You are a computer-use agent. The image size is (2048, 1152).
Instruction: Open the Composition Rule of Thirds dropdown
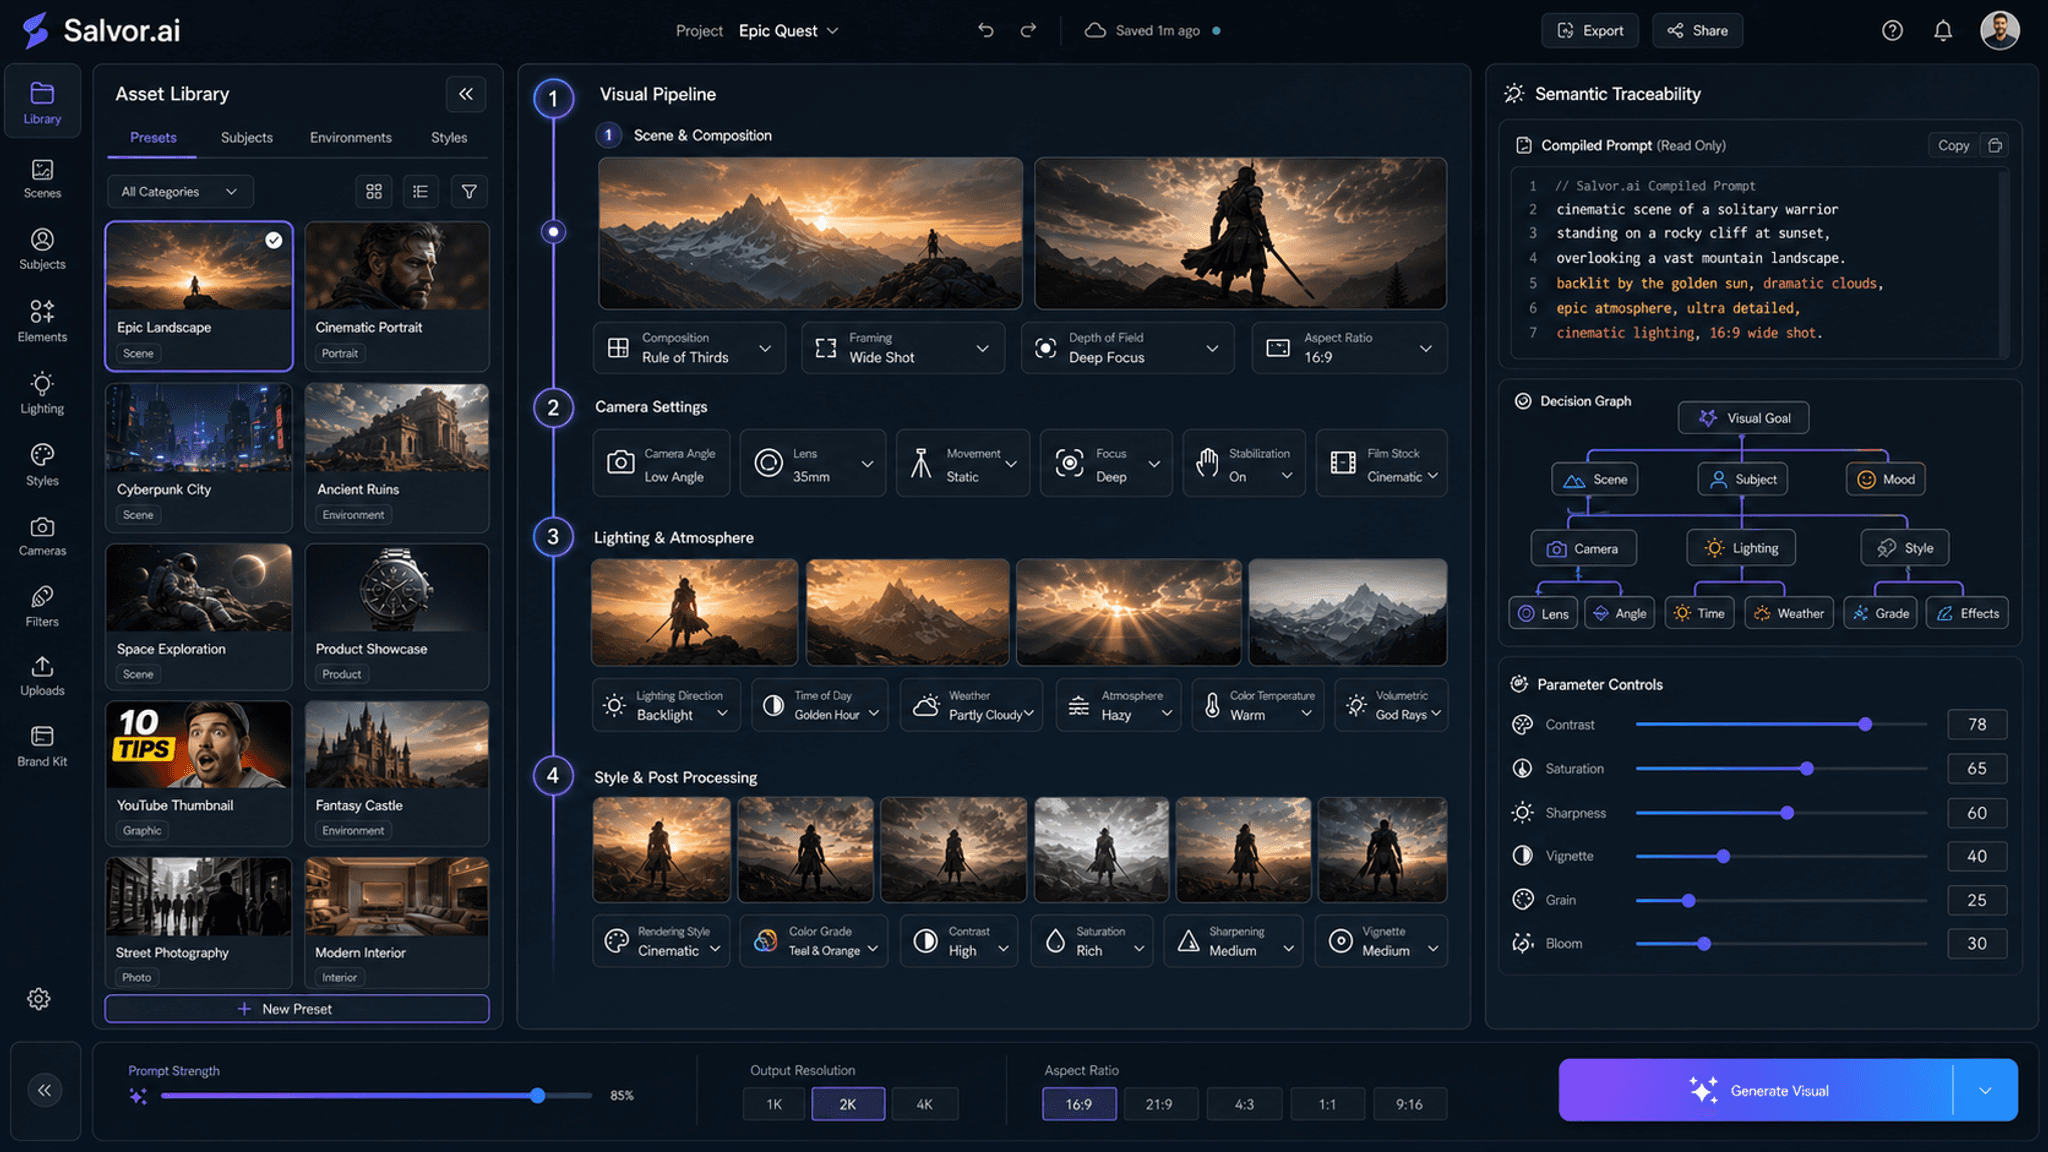click(x=690, y=348)
